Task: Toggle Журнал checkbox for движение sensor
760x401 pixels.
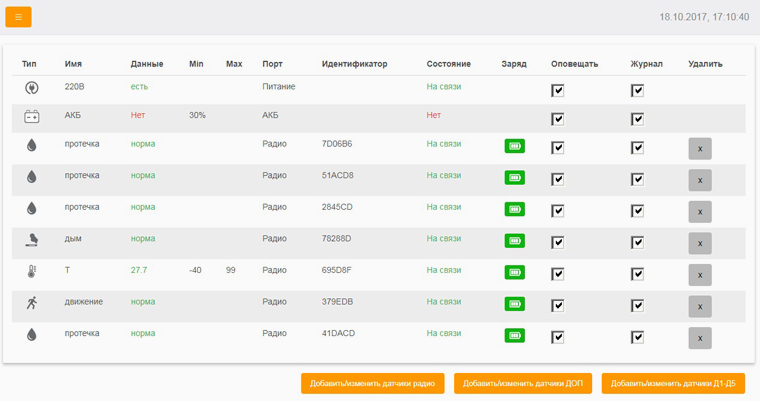Action: point(637,306)
